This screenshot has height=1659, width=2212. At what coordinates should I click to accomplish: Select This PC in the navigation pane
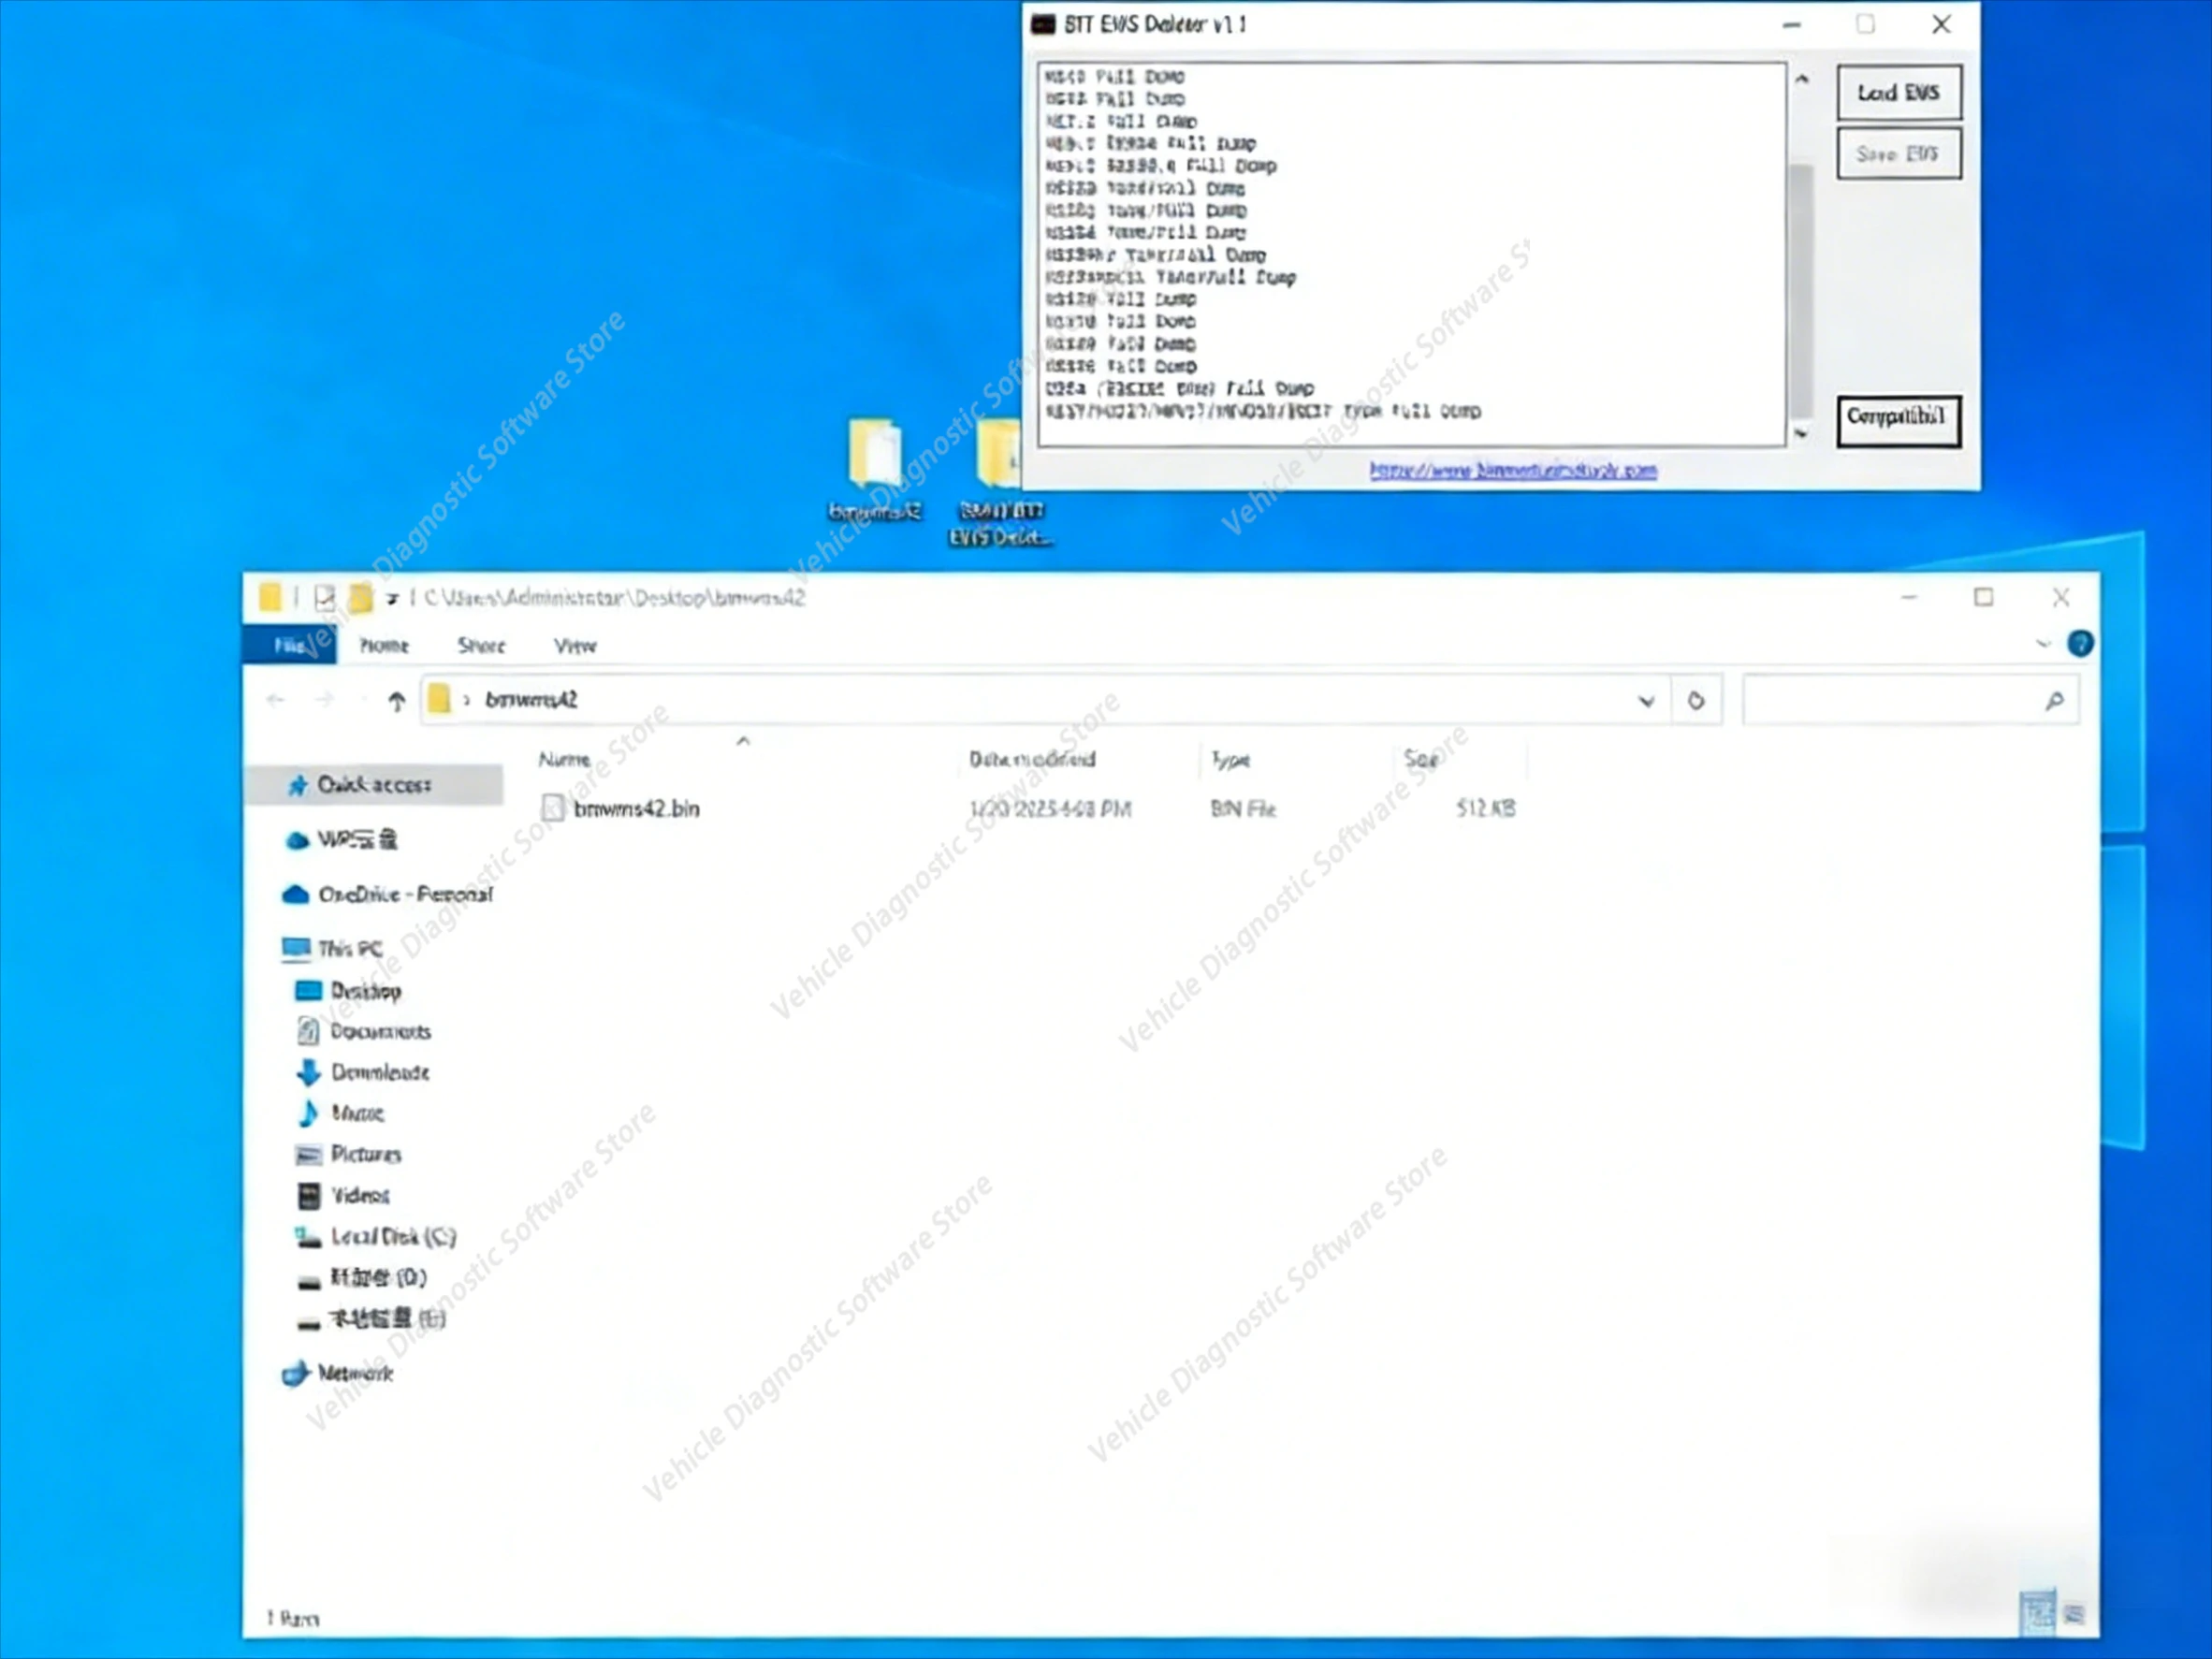[x=335, y=948]
